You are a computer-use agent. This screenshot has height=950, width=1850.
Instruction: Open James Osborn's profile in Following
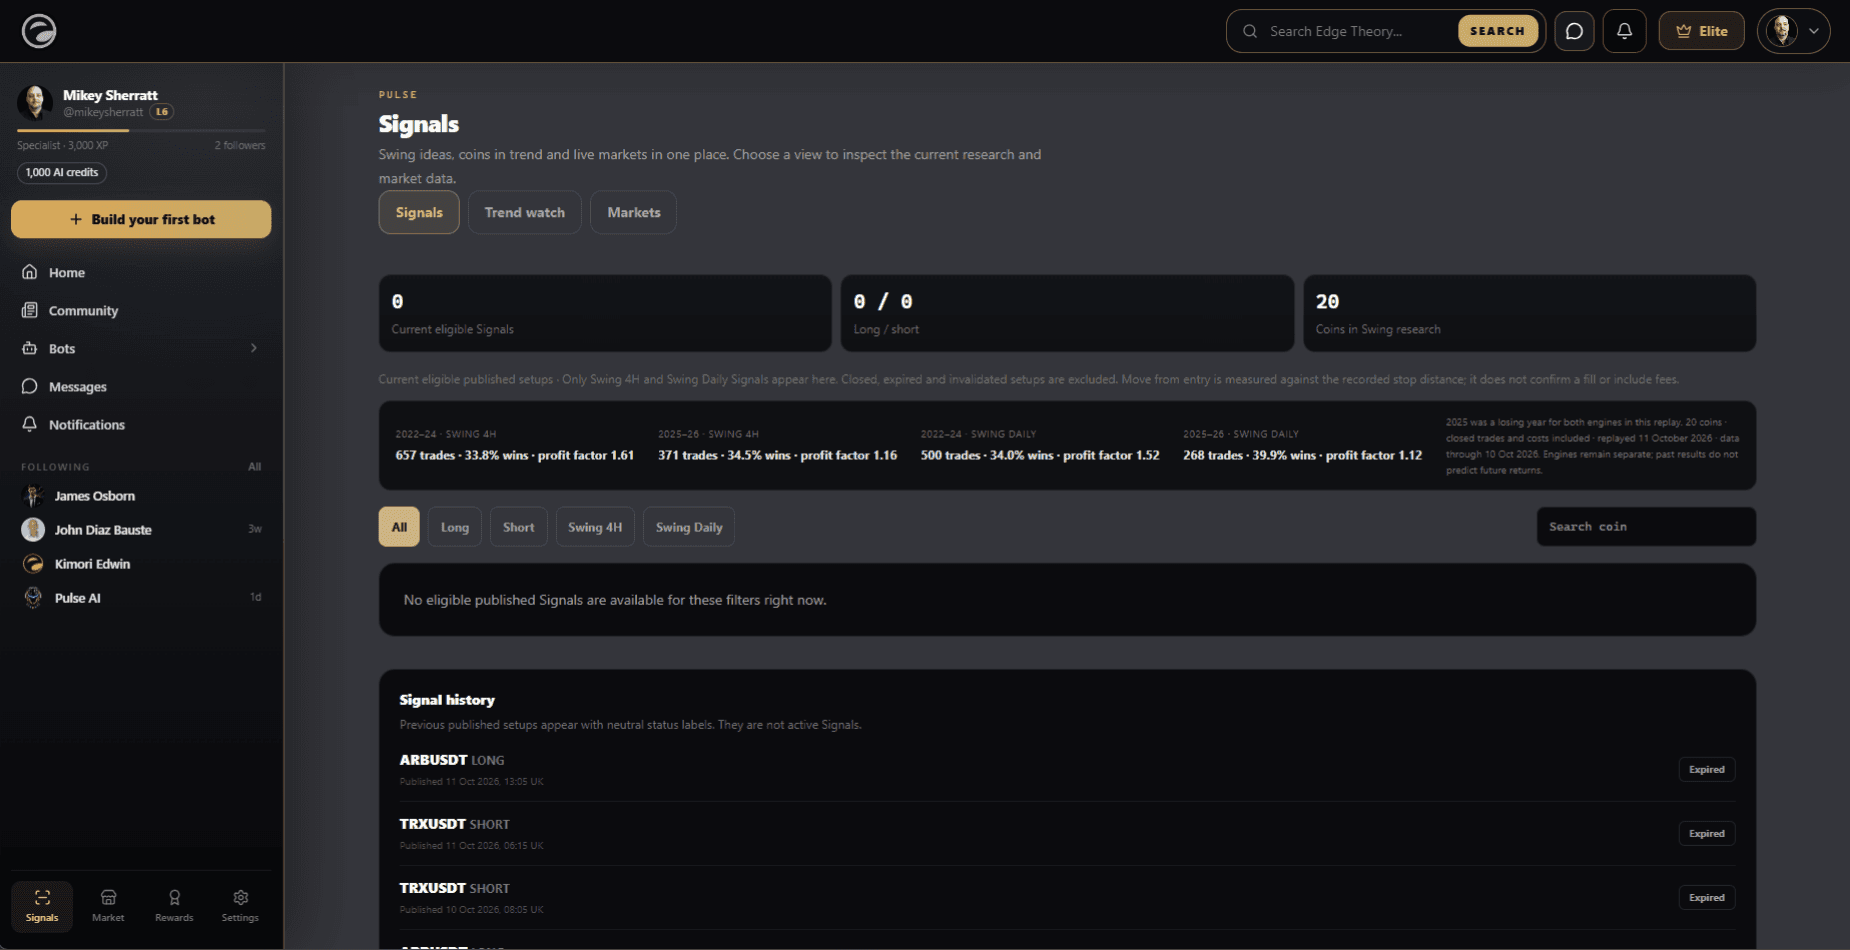click(141, 495)
